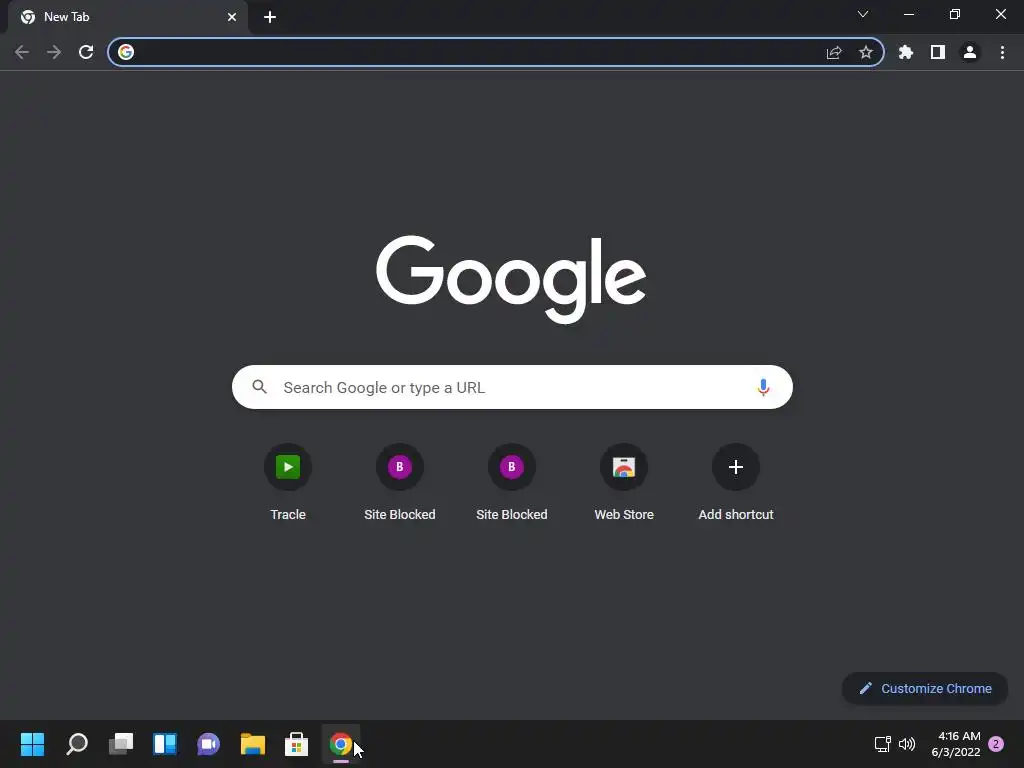The image size is (1024, 768).
Task: Open the Tracle shortcut
Action: [288, 482]
